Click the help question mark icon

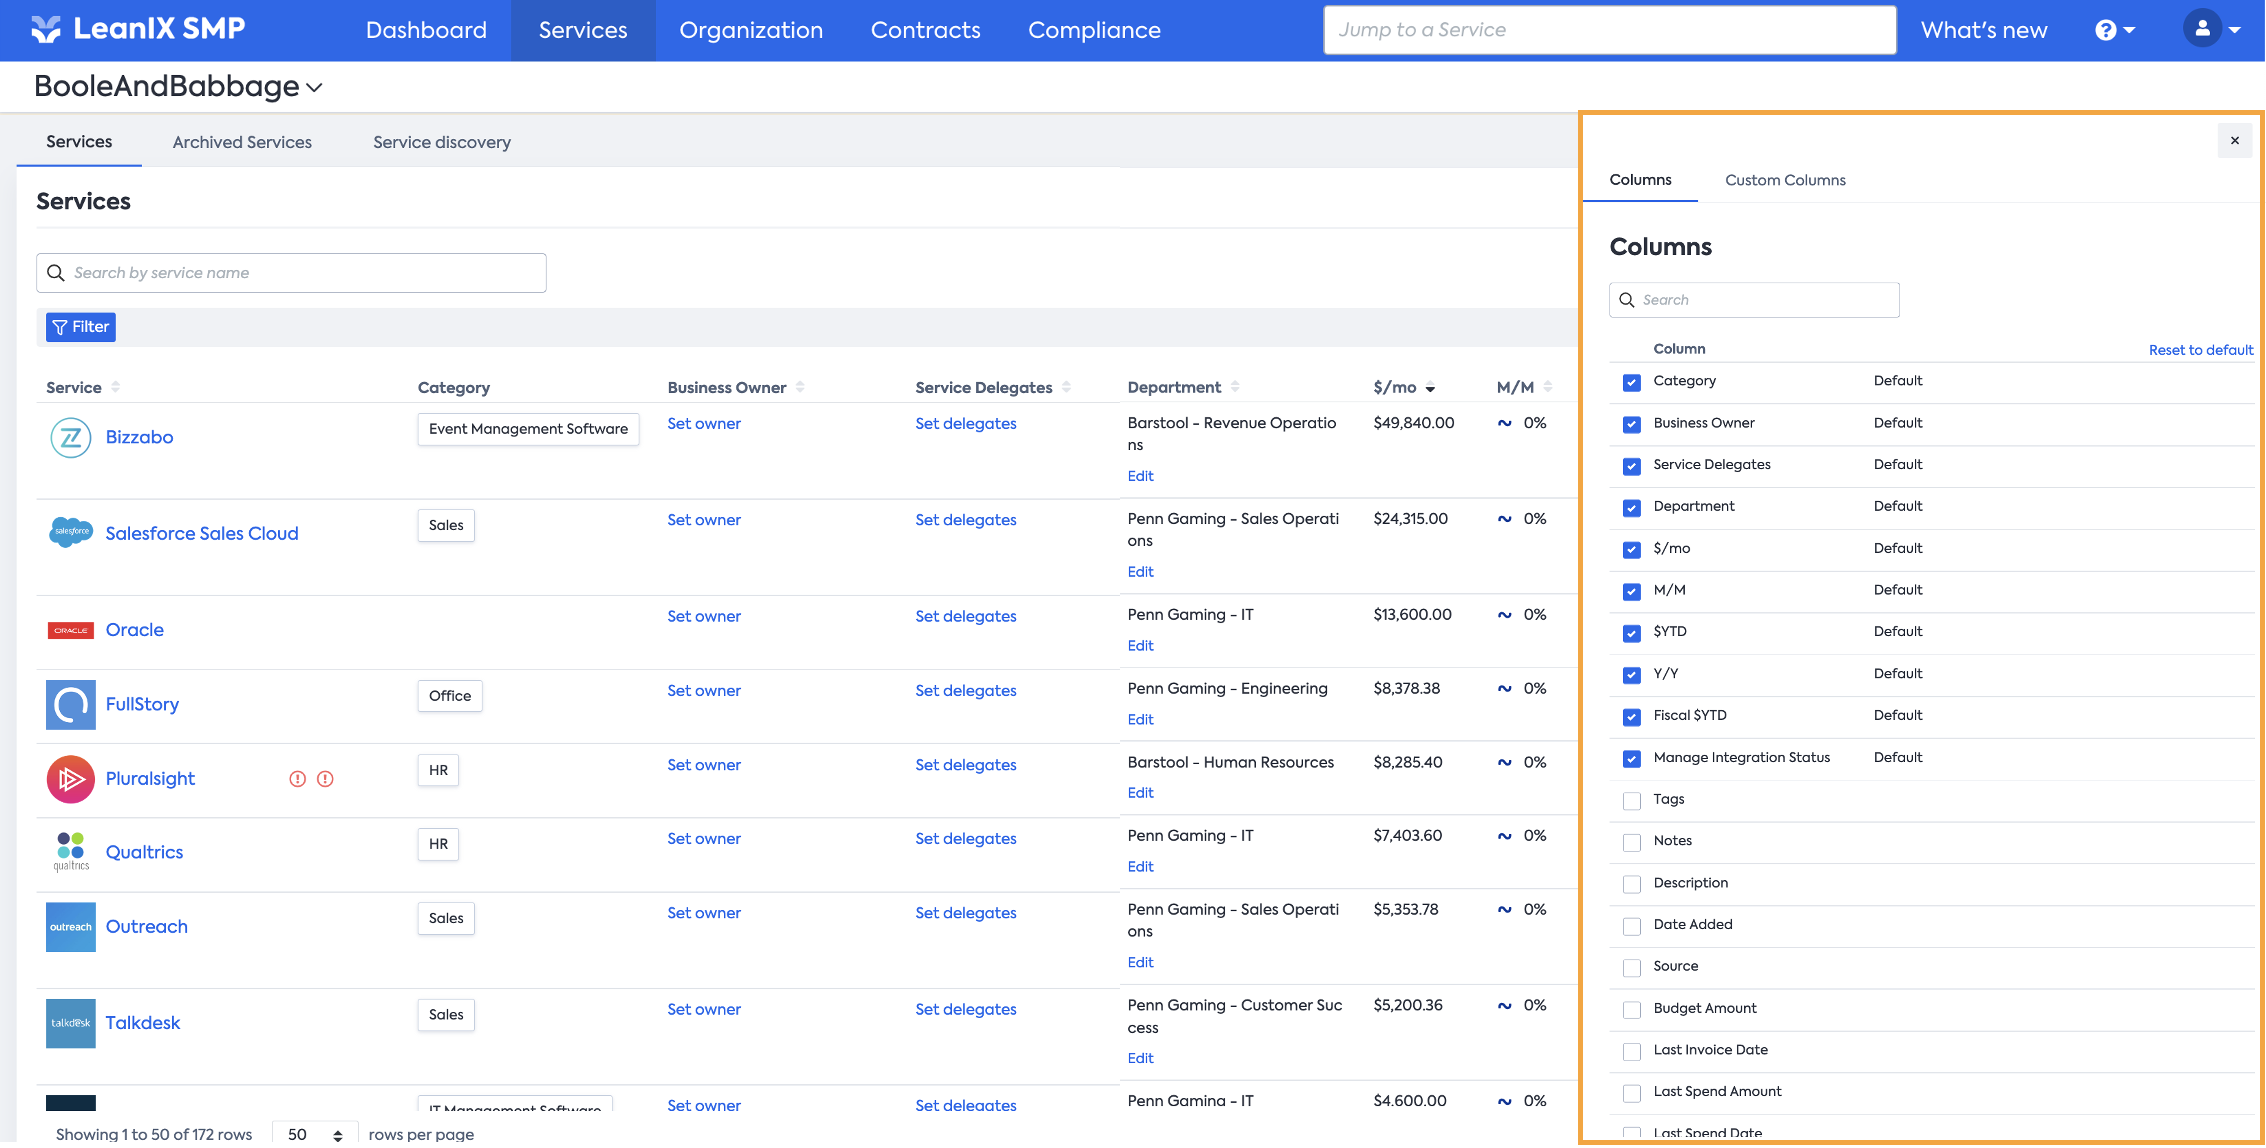(2106, 30)
